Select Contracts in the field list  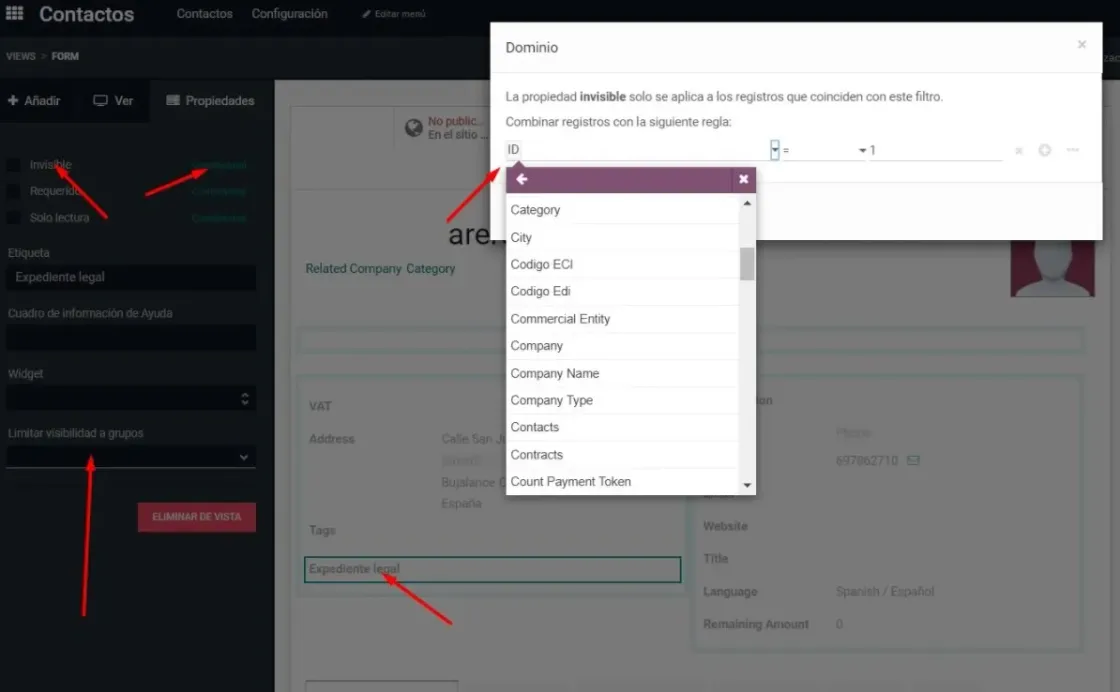622,454
